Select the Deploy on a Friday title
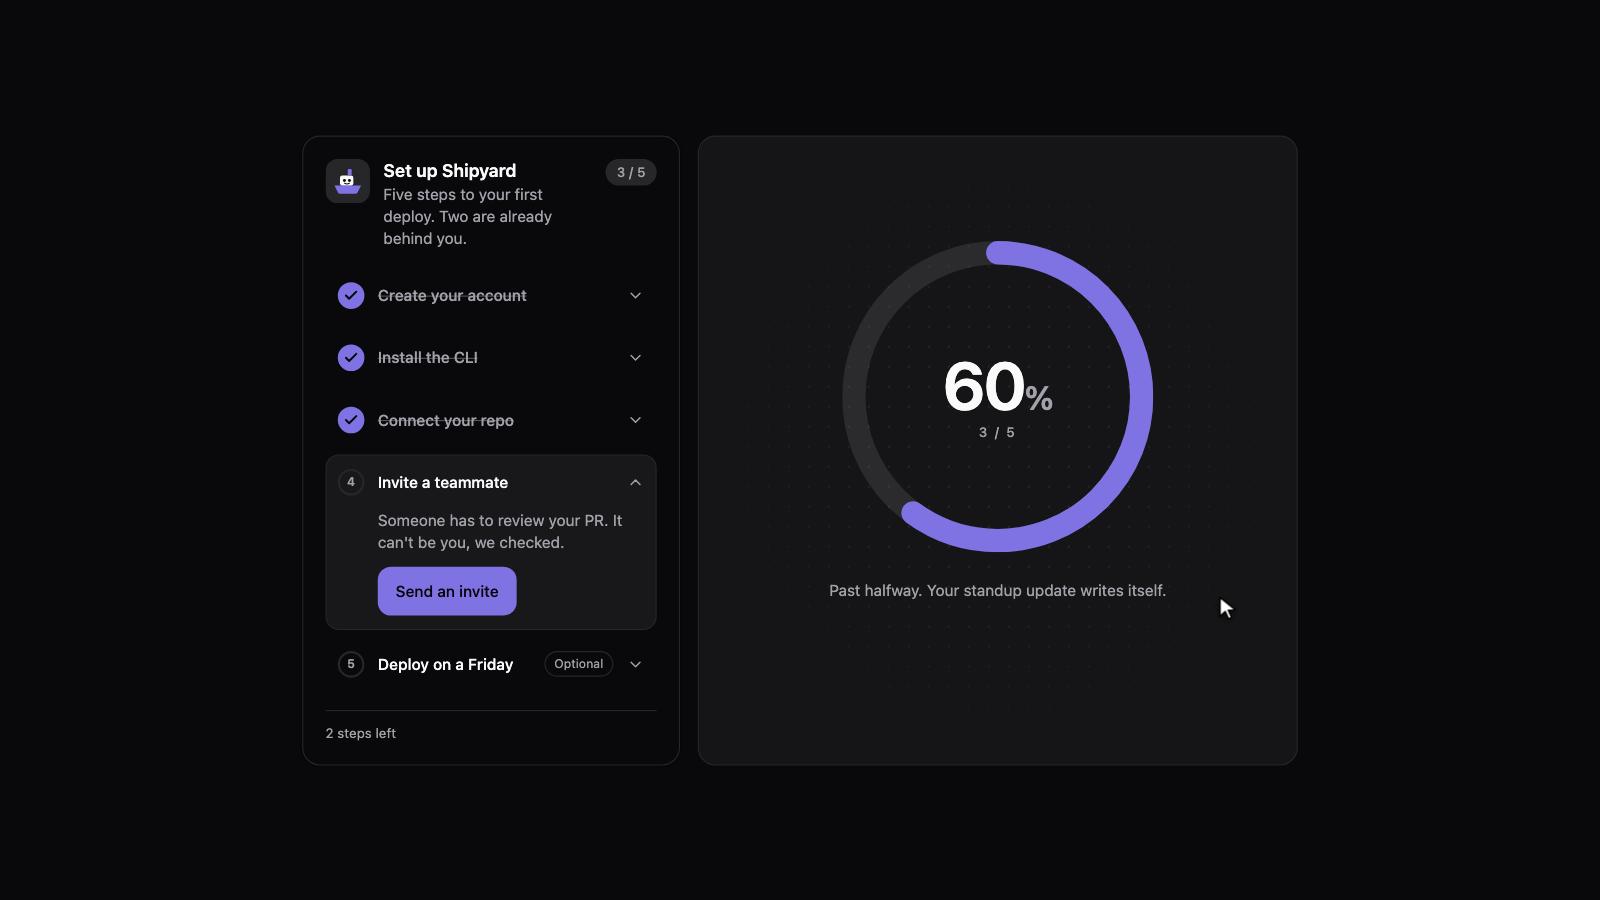This screenshot has height=900, width=1600. [445, 664]
